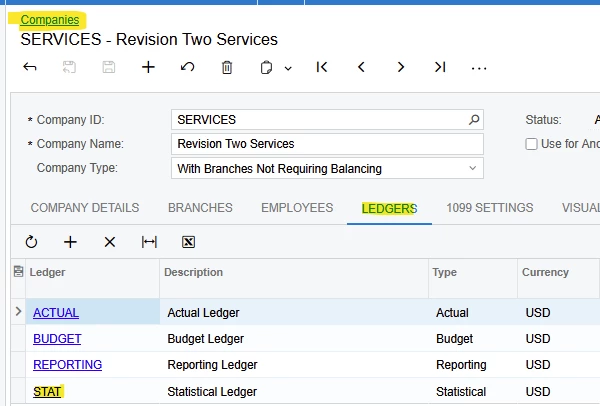Click the 'Actual' type cell
This screenshot has height=406, width=600.
pos(473,312)
